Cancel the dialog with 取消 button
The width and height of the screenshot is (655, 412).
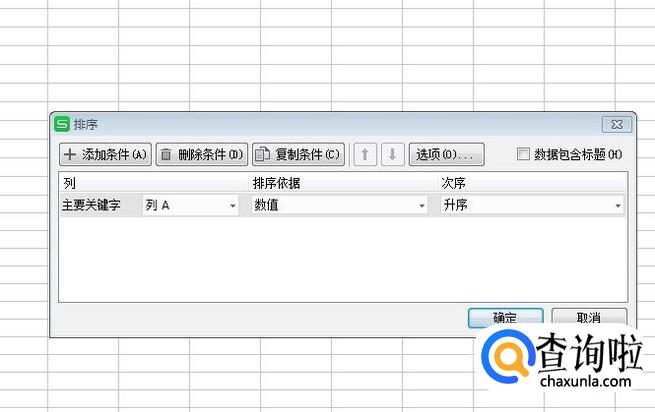pyautogui.click(x=589, y=317)
